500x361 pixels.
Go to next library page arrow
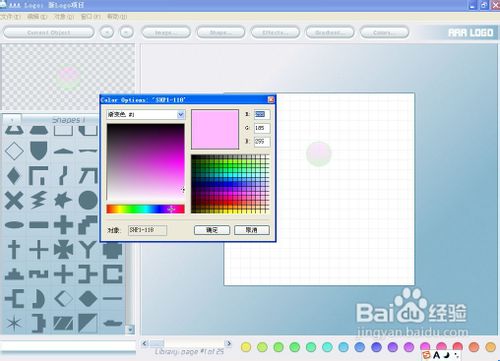(x=228, y=343)
